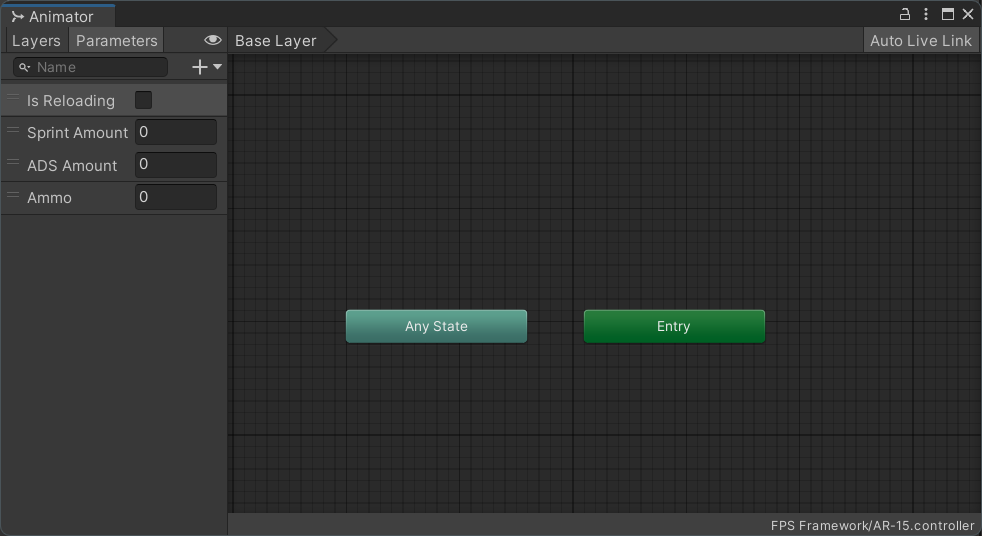This screenshot has height=536, width=982.
Task: Select the Parameters tab
Action: point(116,41)
